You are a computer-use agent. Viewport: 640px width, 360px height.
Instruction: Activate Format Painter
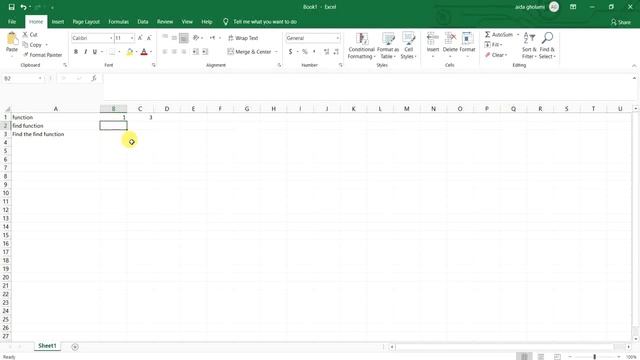click(42, 55)
